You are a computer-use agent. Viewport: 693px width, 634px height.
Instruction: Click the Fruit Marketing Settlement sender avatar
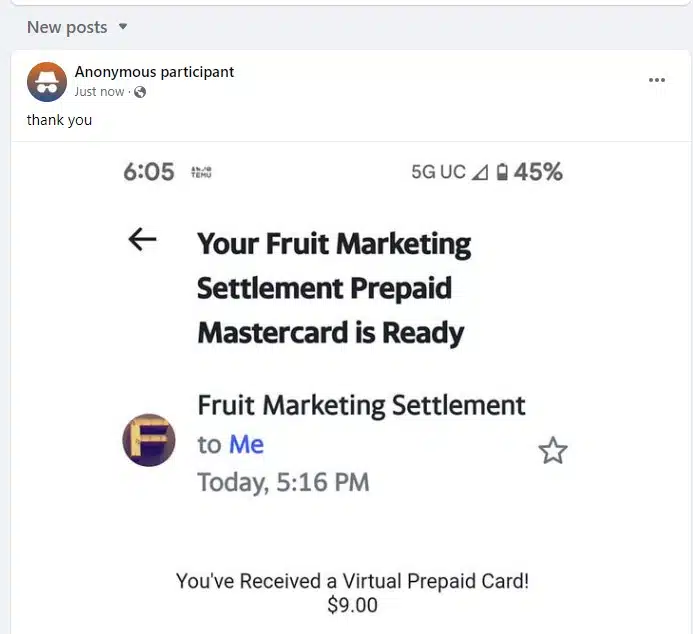pyautogui.click(x=149, y=440)
